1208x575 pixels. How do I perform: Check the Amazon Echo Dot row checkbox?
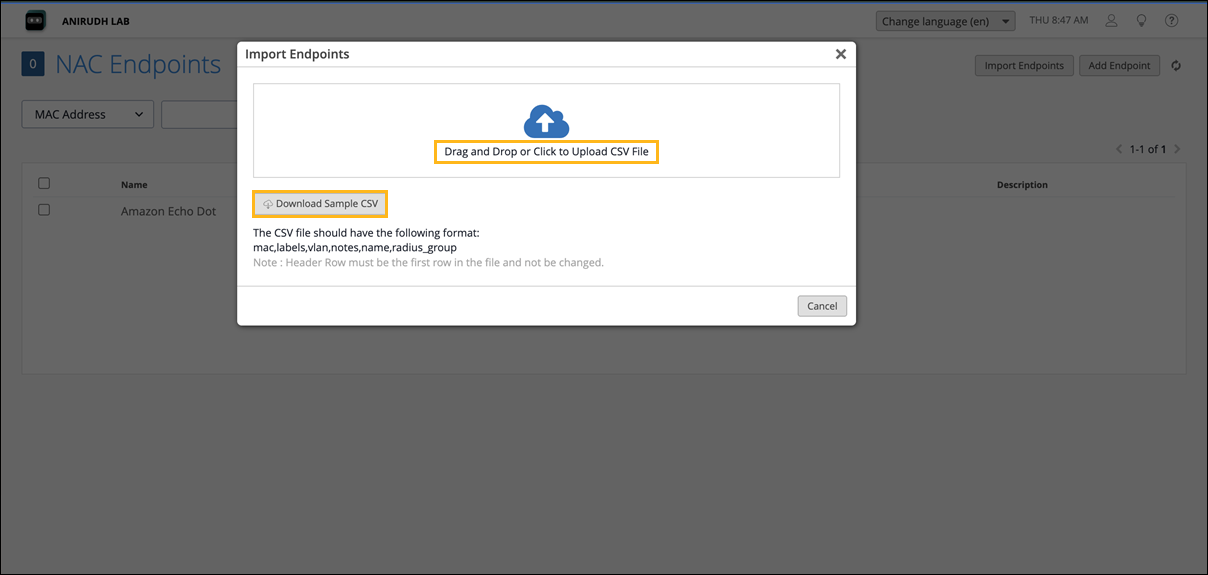44,210
